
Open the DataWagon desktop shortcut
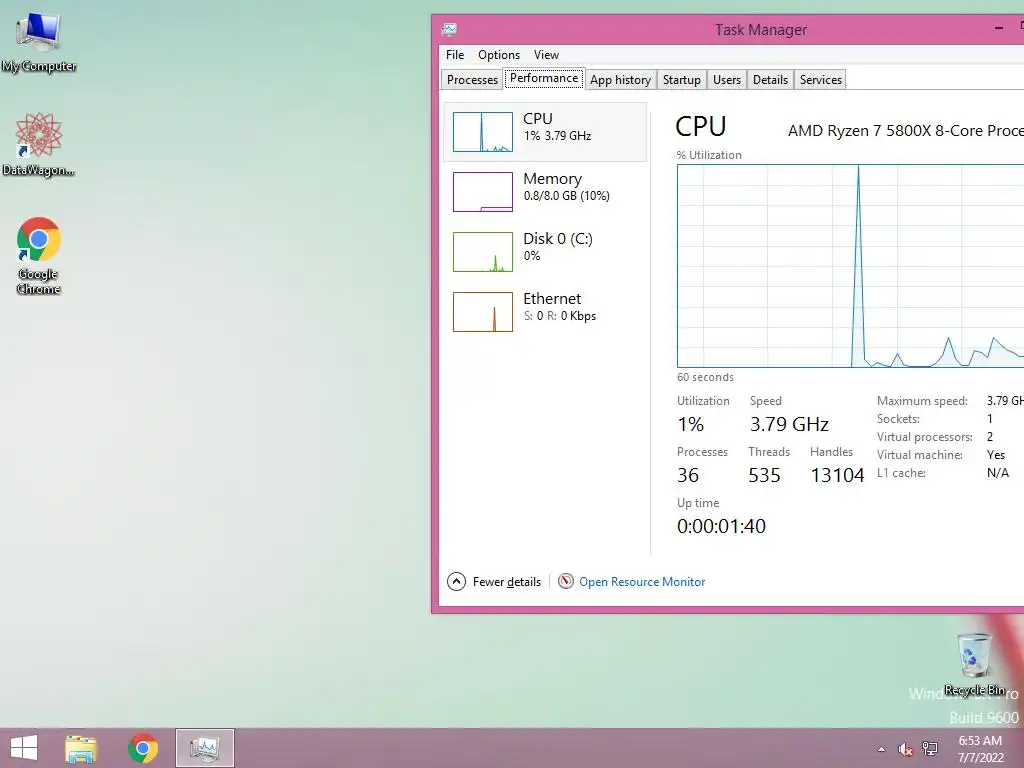(x=39, y=144)
